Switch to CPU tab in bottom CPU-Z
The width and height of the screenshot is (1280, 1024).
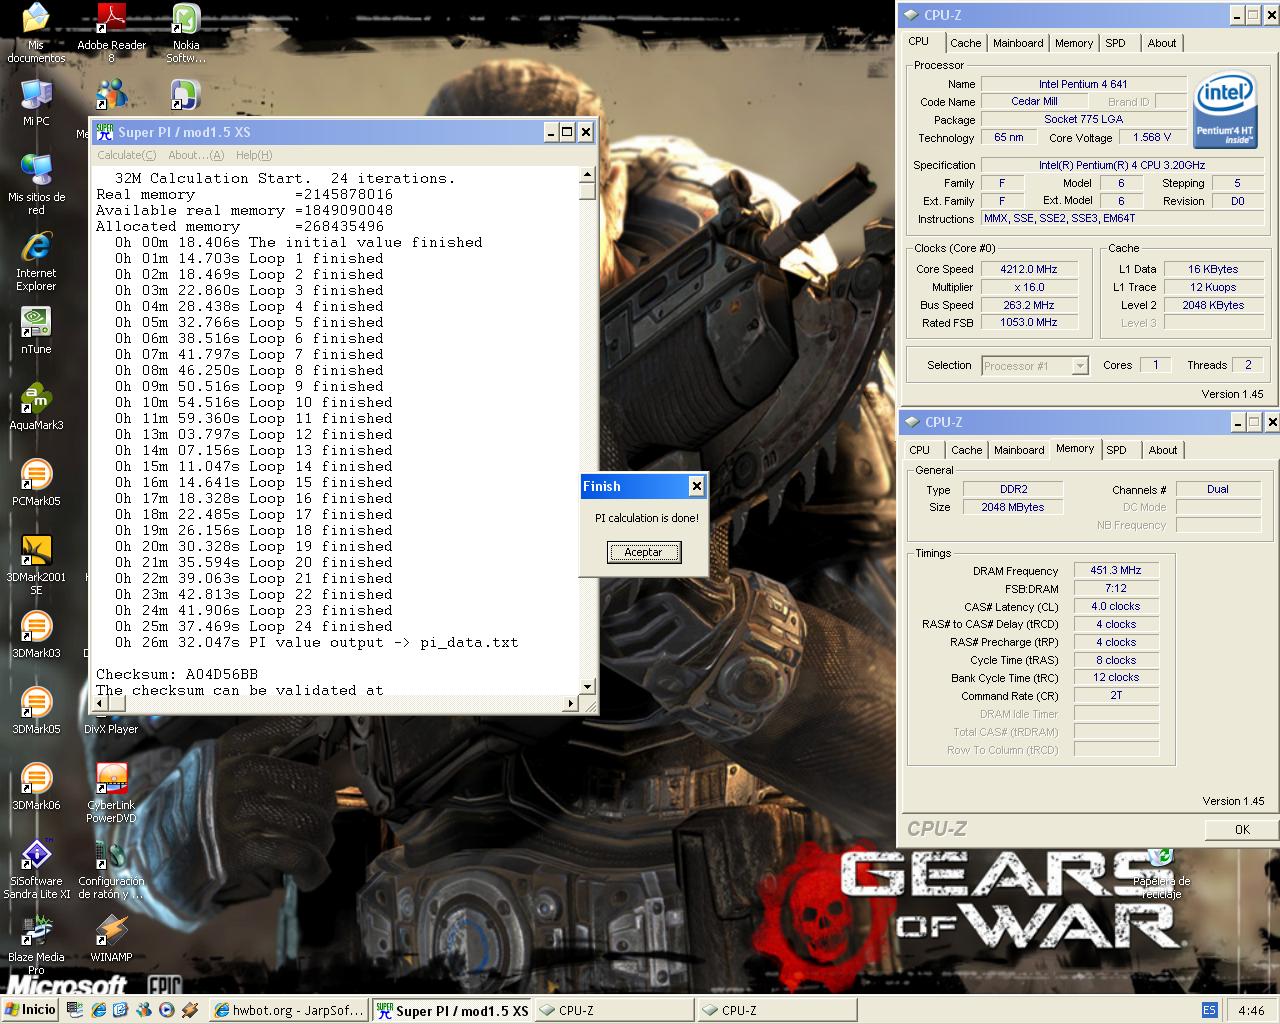pos(920,450)
